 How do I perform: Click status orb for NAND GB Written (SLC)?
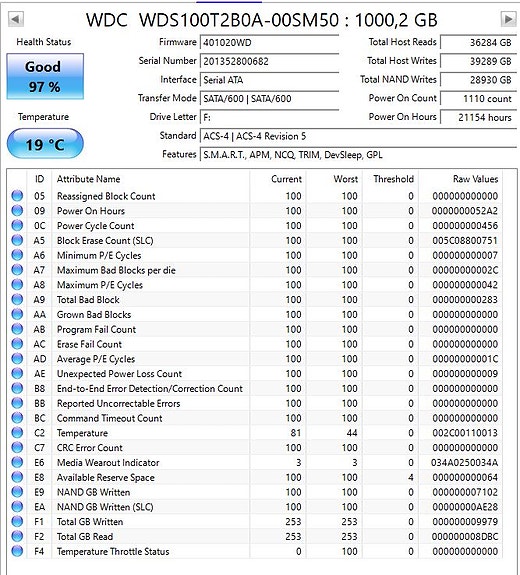17,507
